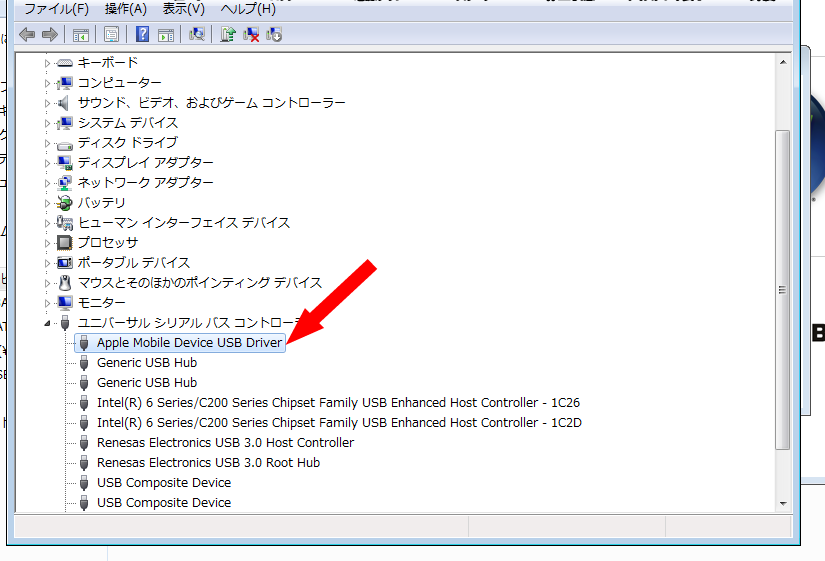
Task: Select the second Generic USB Hub entry
Action: click(147, 383)
